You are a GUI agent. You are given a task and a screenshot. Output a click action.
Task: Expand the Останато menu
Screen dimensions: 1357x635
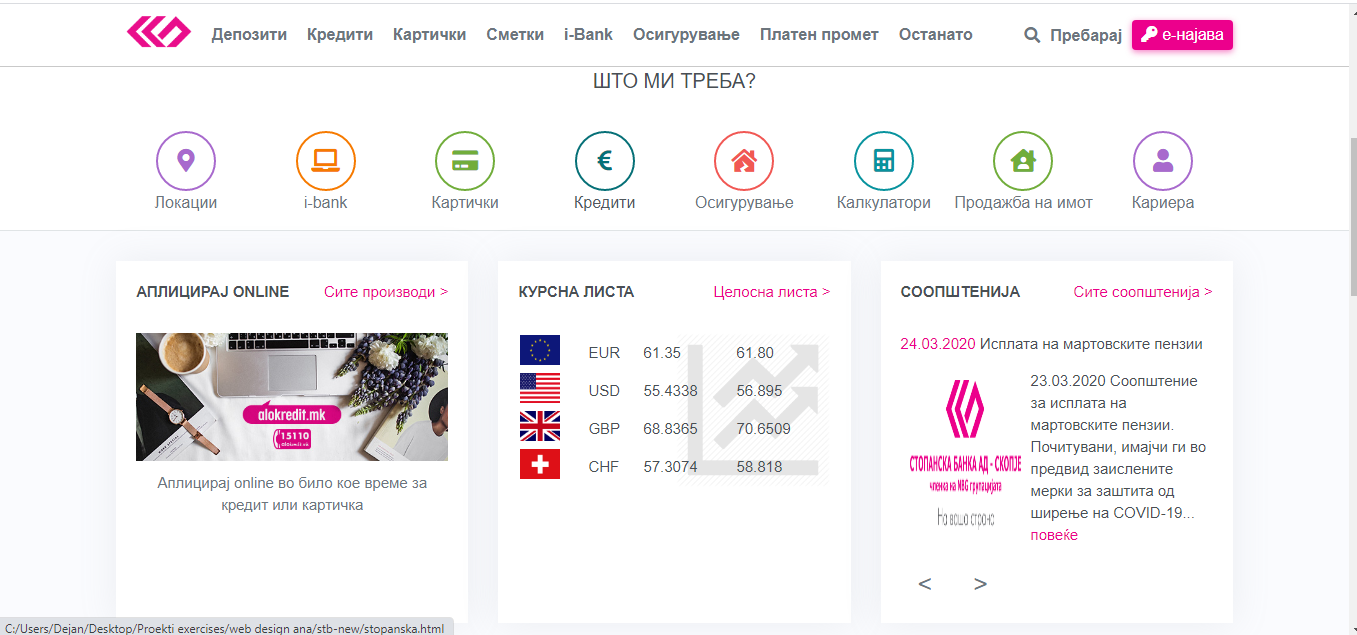(x=935, y=34)
